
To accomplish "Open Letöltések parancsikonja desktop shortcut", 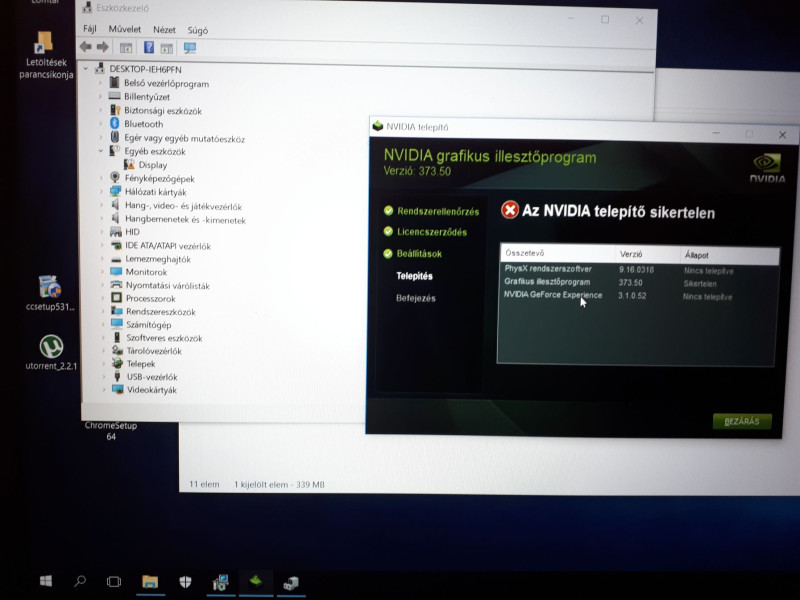I will click(46, 55).
